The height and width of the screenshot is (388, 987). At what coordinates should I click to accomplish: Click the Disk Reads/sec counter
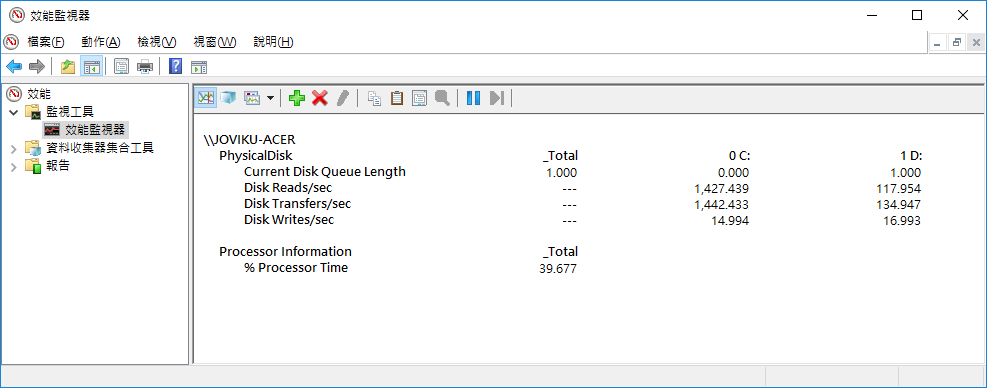288,188
